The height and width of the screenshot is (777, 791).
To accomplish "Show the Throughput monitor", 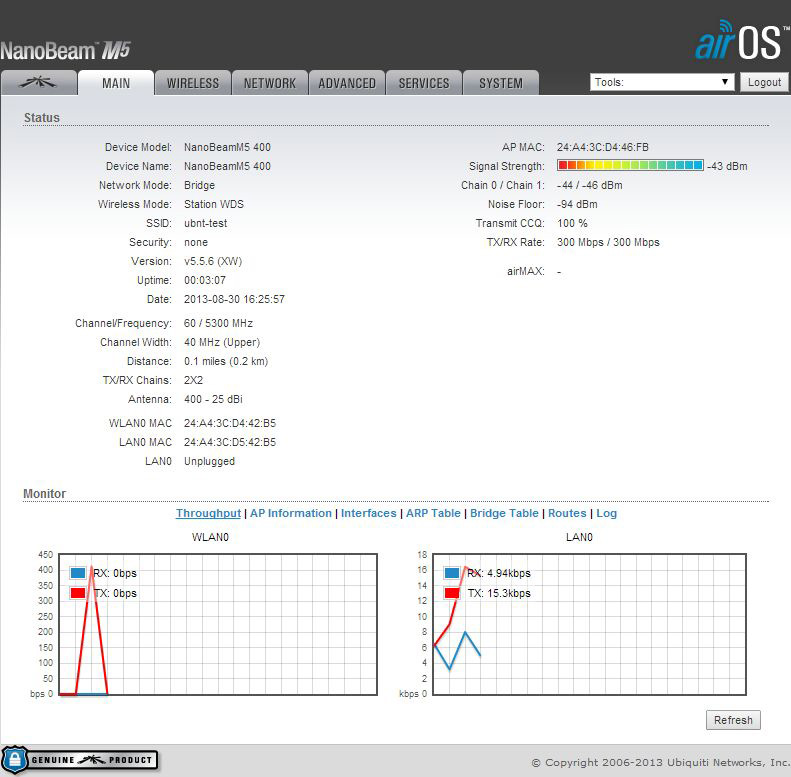I will (208, 513).
